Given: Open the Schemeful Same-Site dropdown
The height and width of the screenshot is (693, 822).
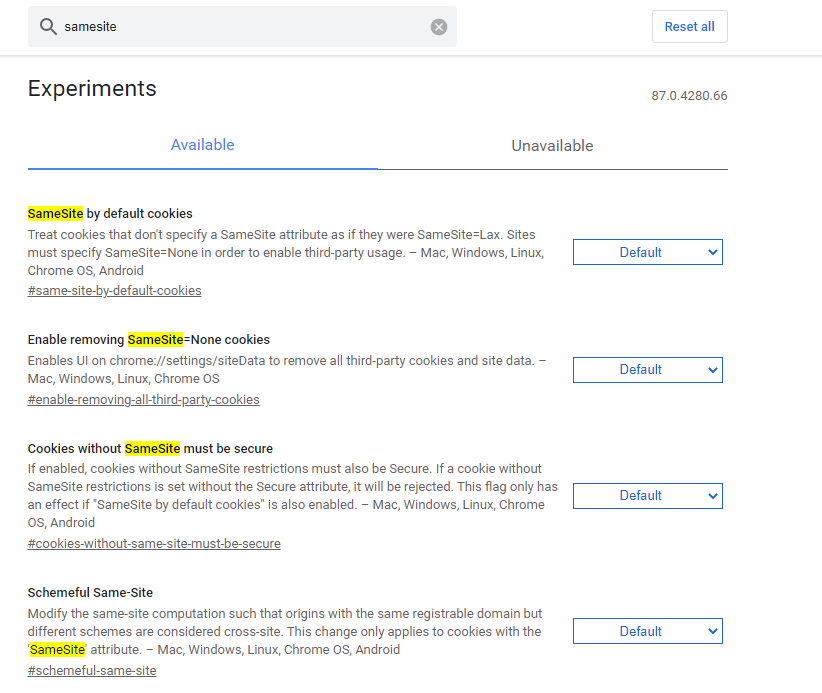Looking at the screenshot, I should (647, 631).
